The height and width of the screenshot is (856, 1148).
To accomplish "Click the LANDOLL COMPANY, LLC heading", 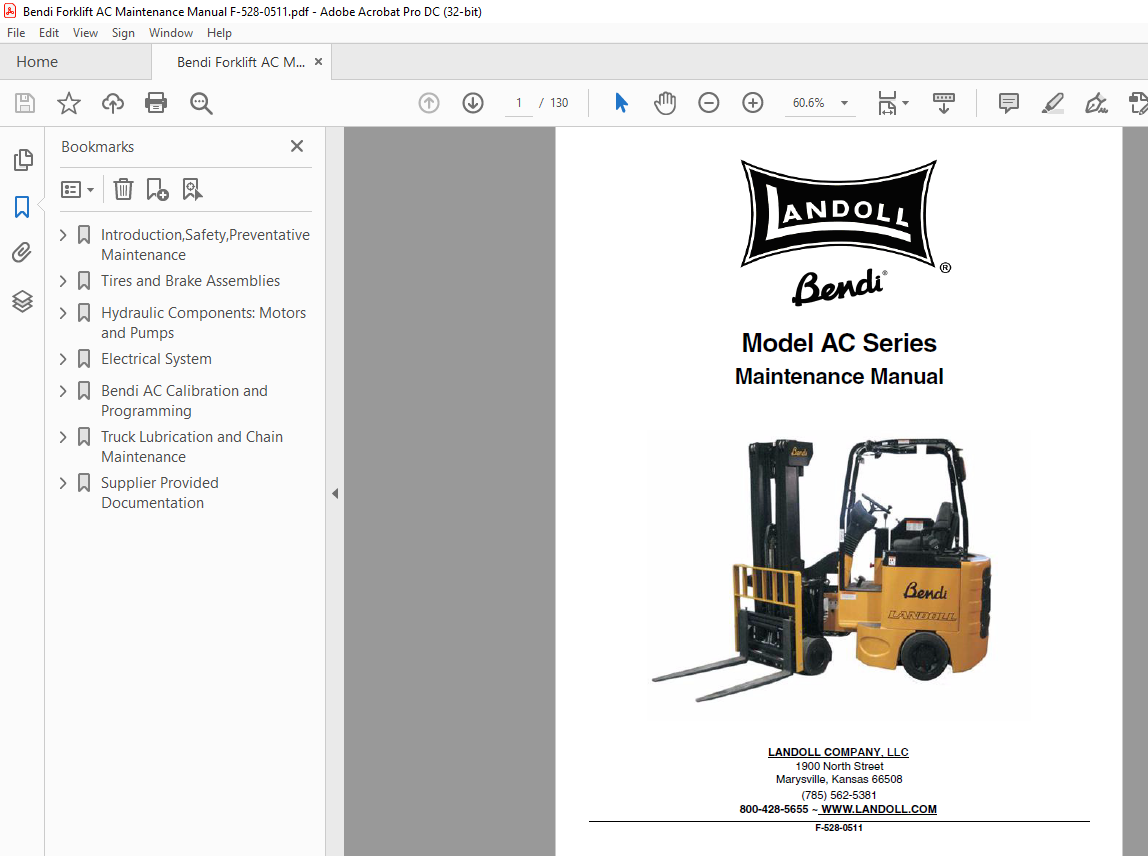I will tap(838, 752).
